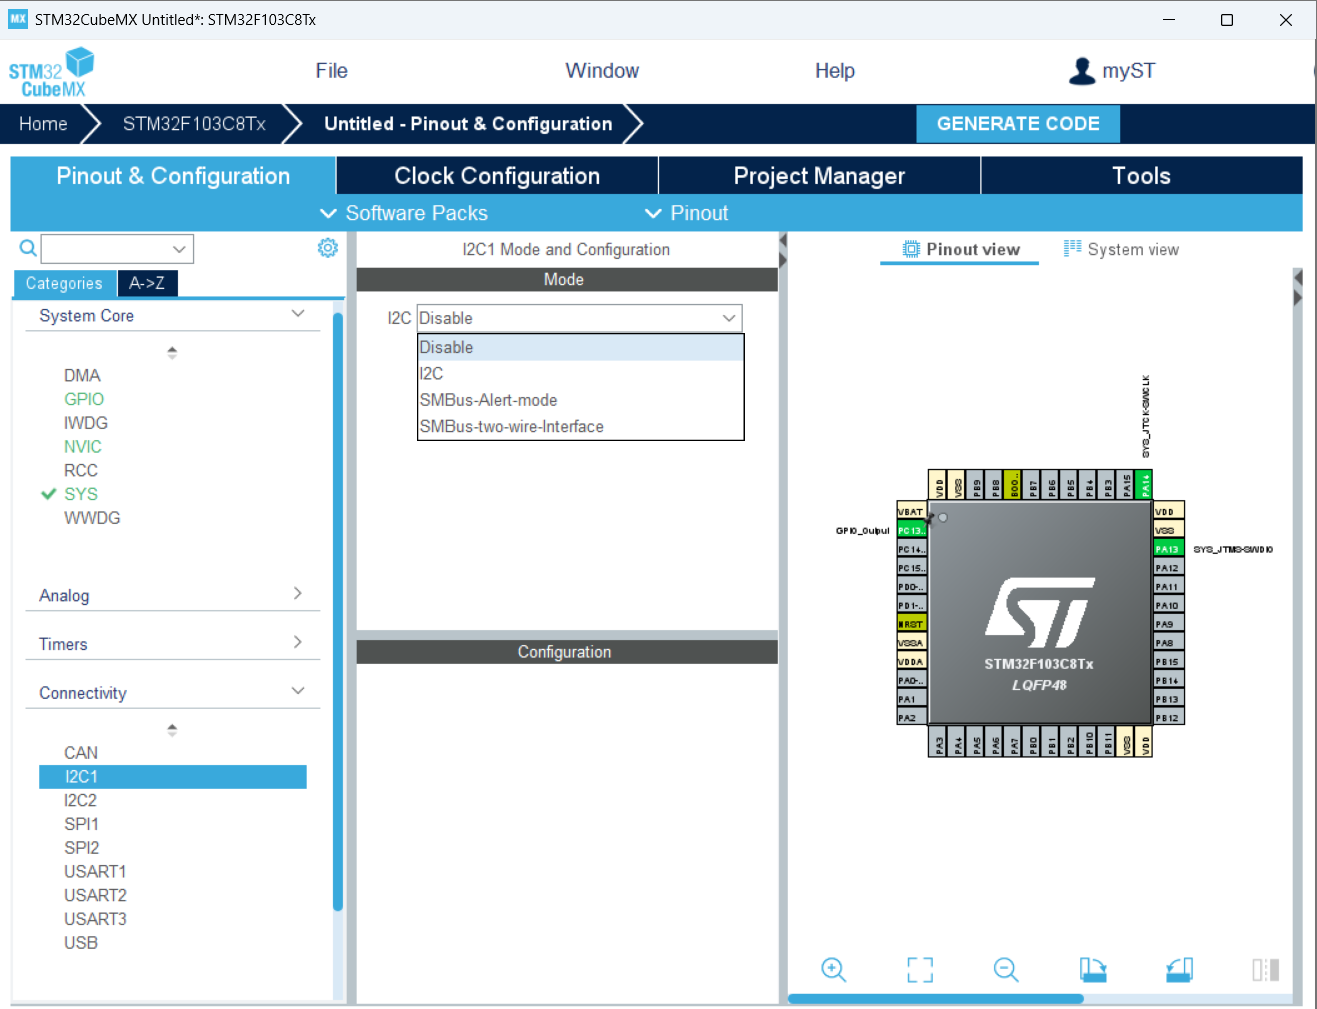Viewport: 1317px width, 1009px height.
Task: Open the search box dropdown
Action: pyautogui.click(x=179, y=249)
